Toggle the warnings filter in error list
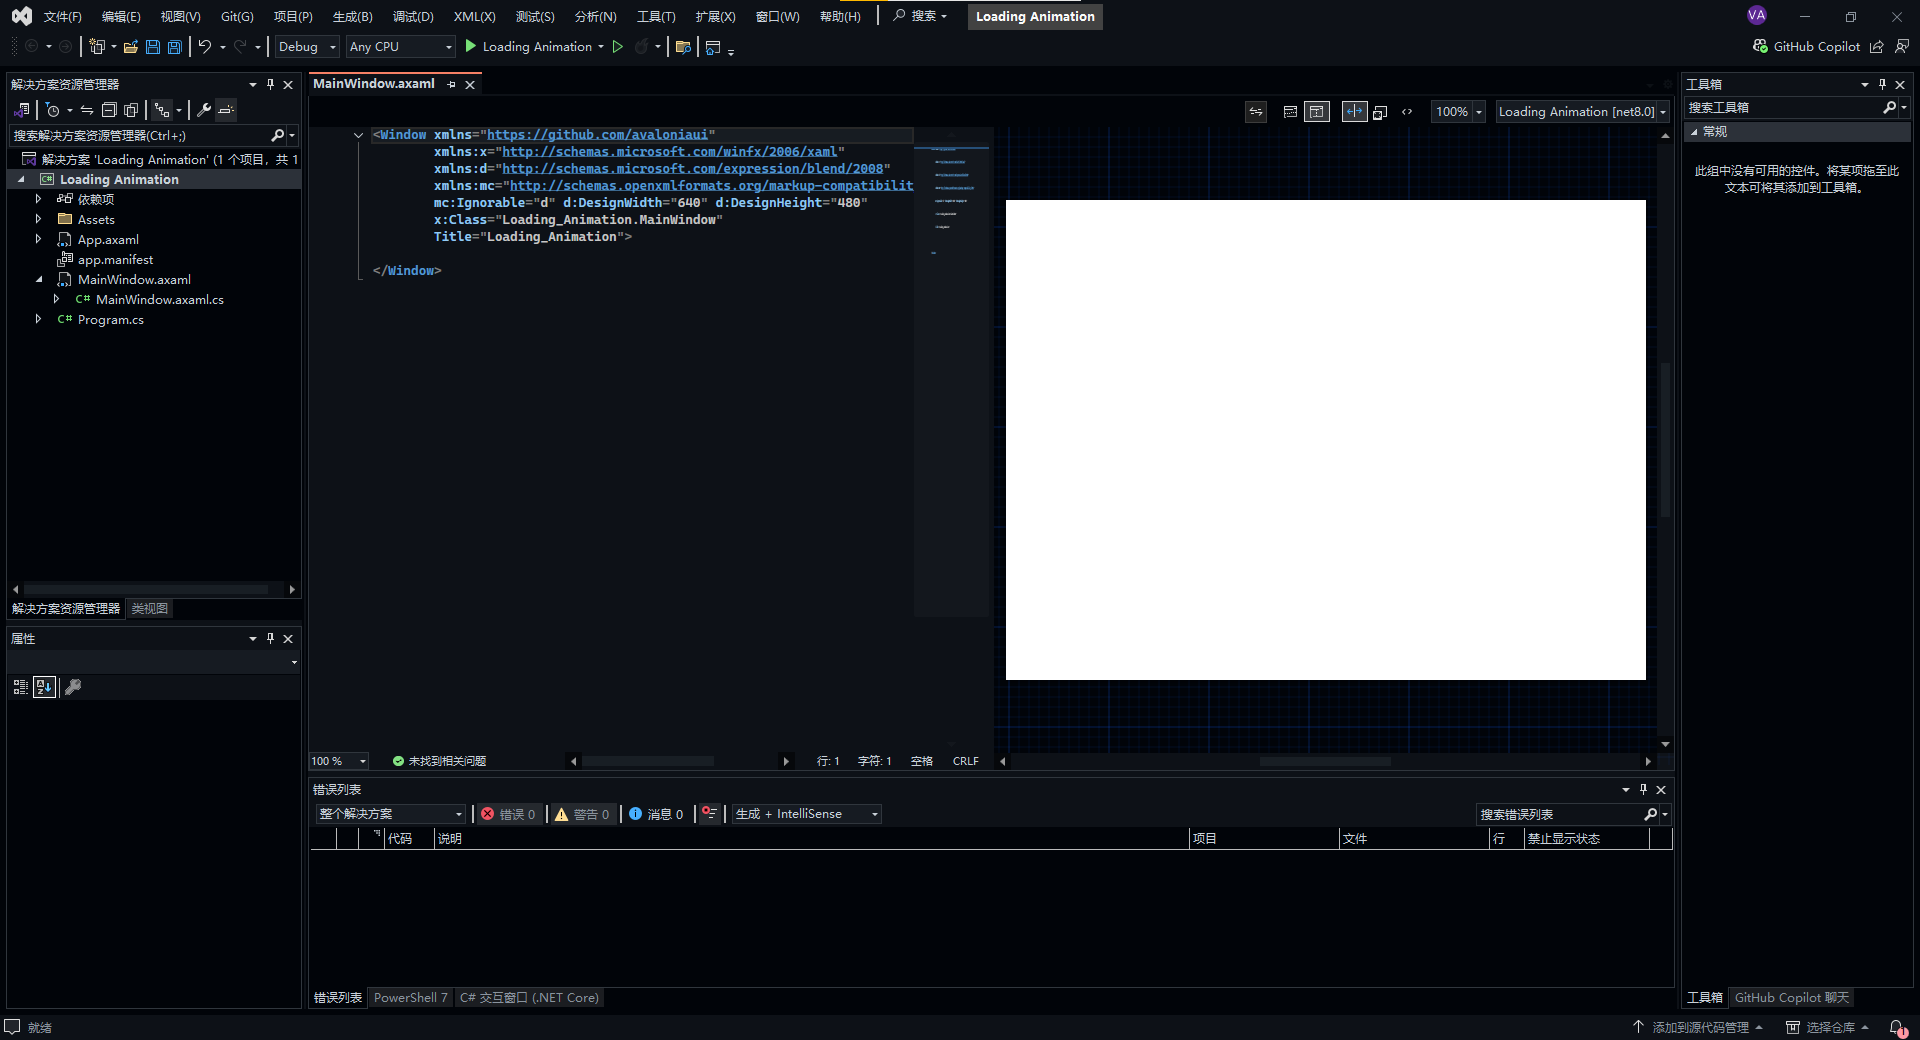Screen dimensions: 1920x1040 coord(583,814)
